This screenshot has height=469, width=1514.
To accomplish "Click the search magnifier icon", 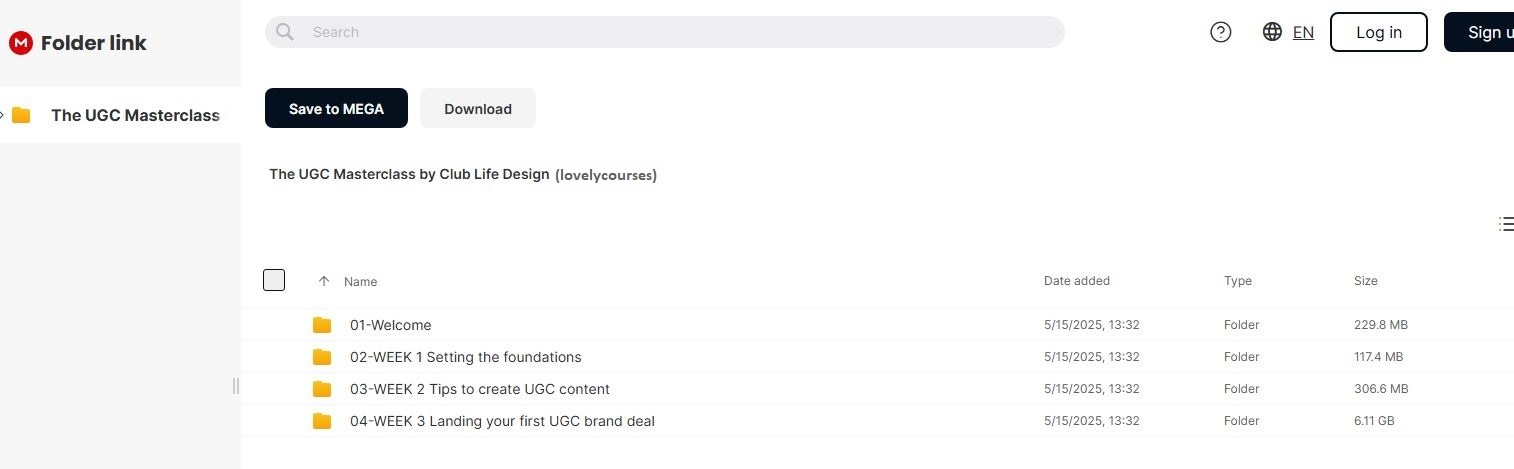I will pos(285,32).
